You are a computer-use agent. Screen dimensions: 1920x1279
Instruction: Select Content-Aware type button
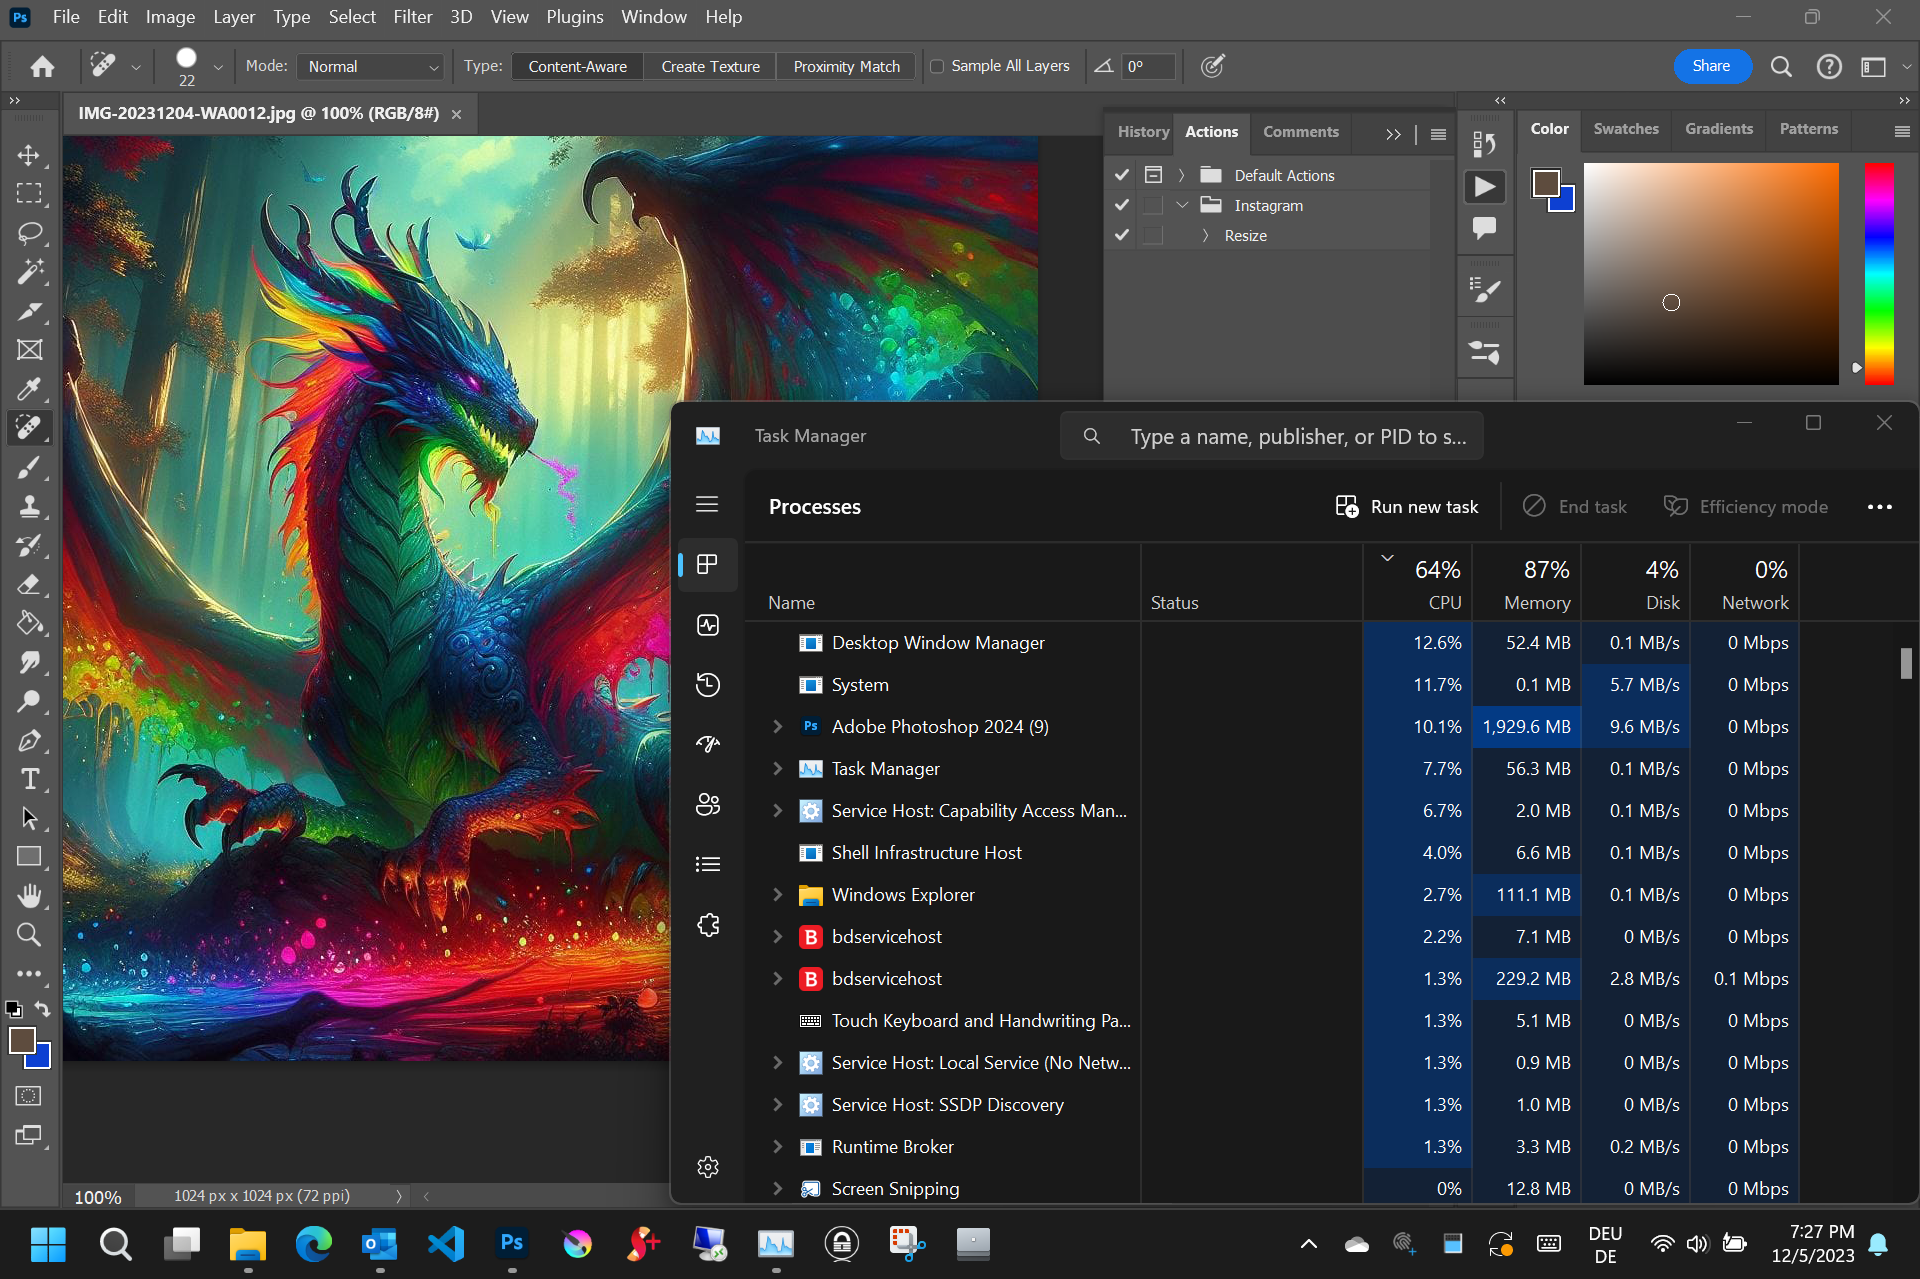click(577, 67)
